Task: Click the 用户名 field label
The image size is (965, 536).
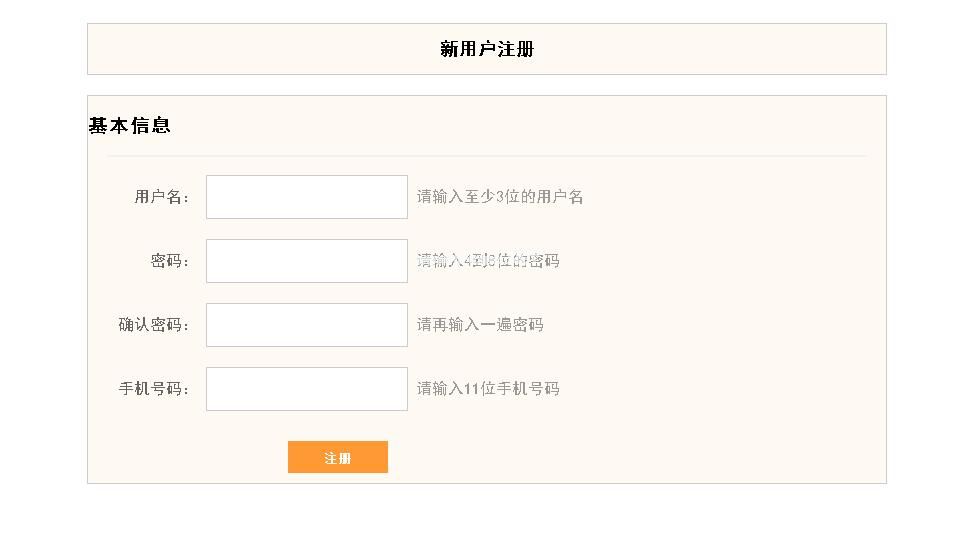Action: 161,197
